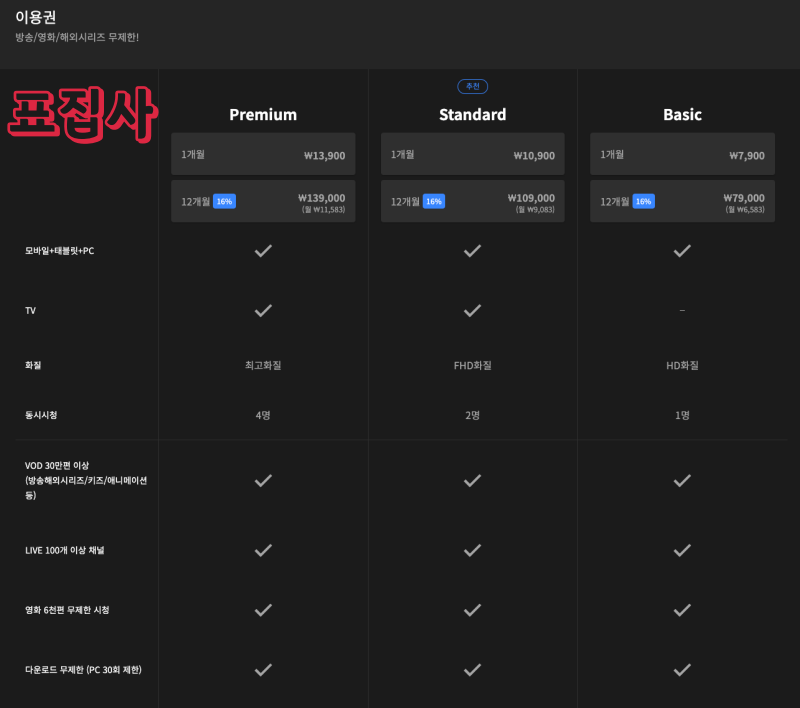The width and height of the screenshot is (800, 708).
Task: Click Basic dash in TV row
Action: (682, 311)
